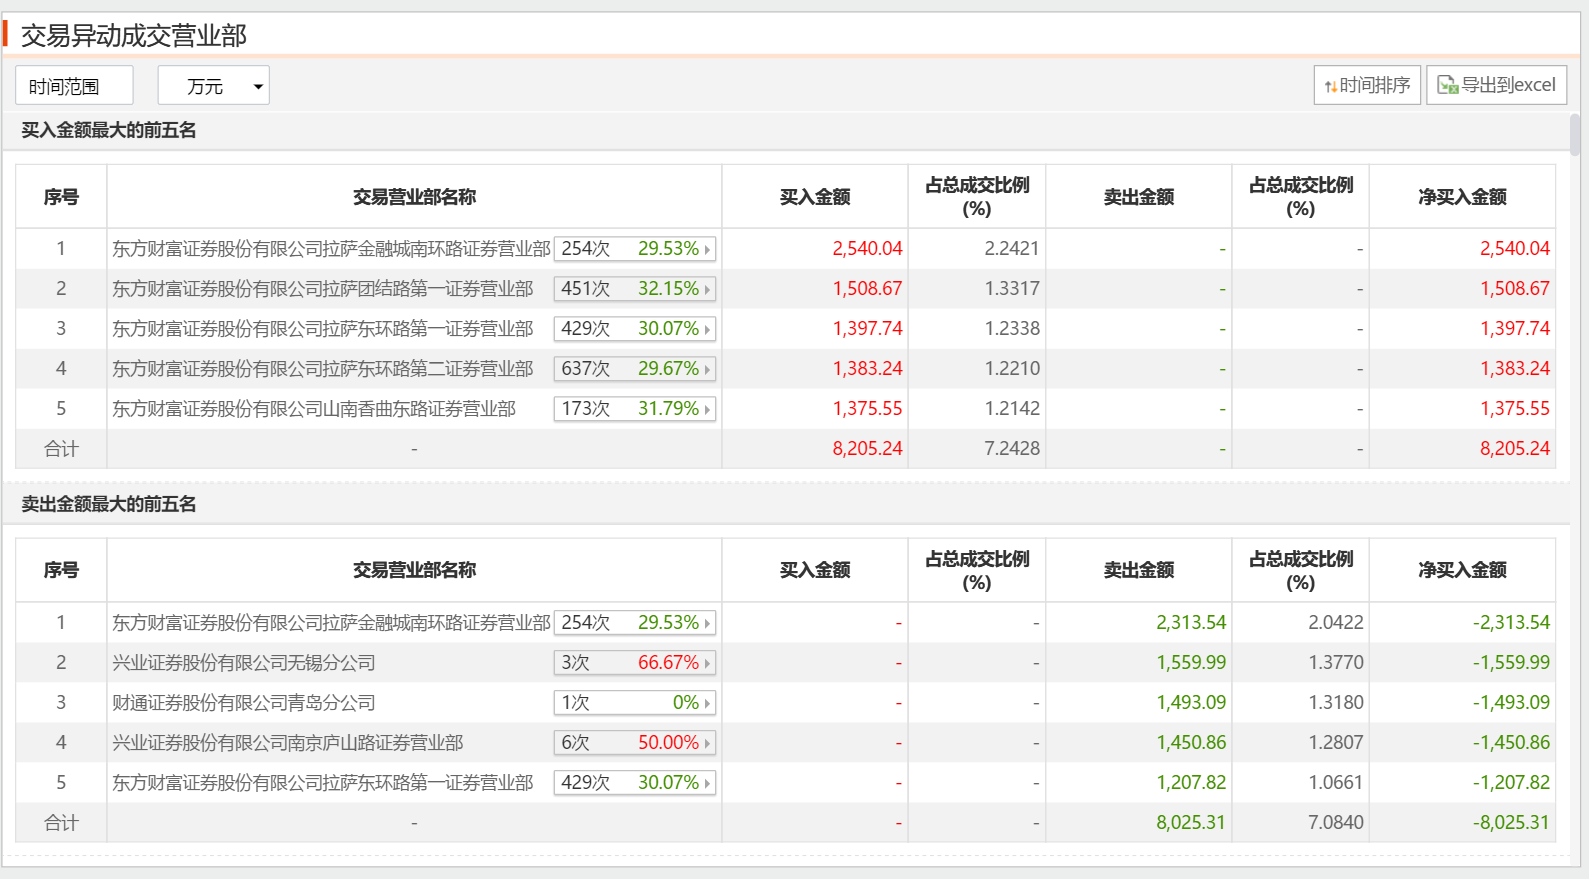
Task: Click the -2,313.54 net buy value
Action: tap(1511, 623)
